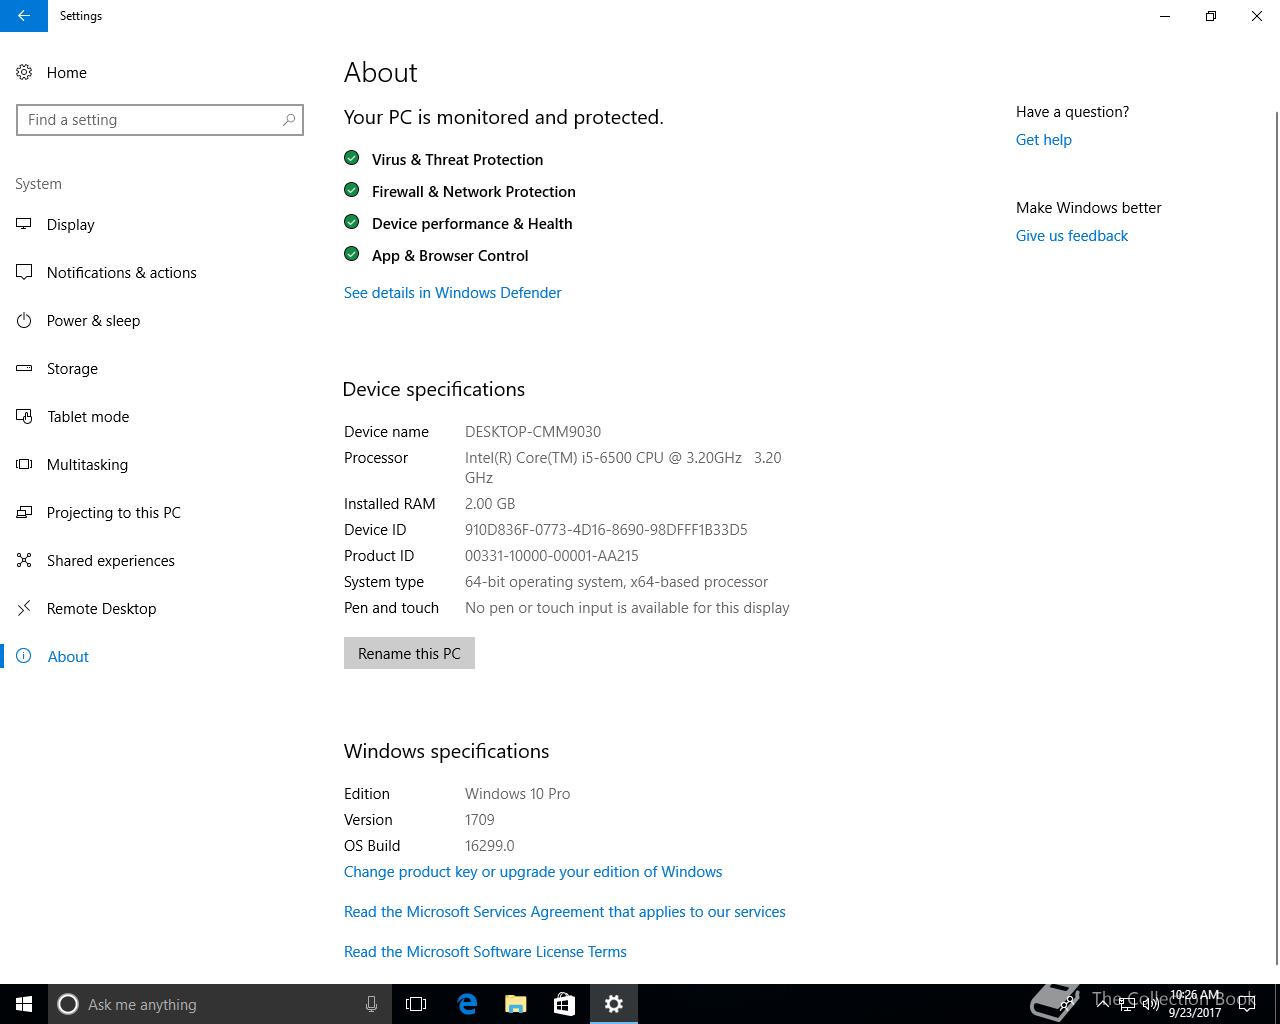Click the Remote Desktop icon
This screenshot has height=1024, width=1280.
[x=24, y=608]
